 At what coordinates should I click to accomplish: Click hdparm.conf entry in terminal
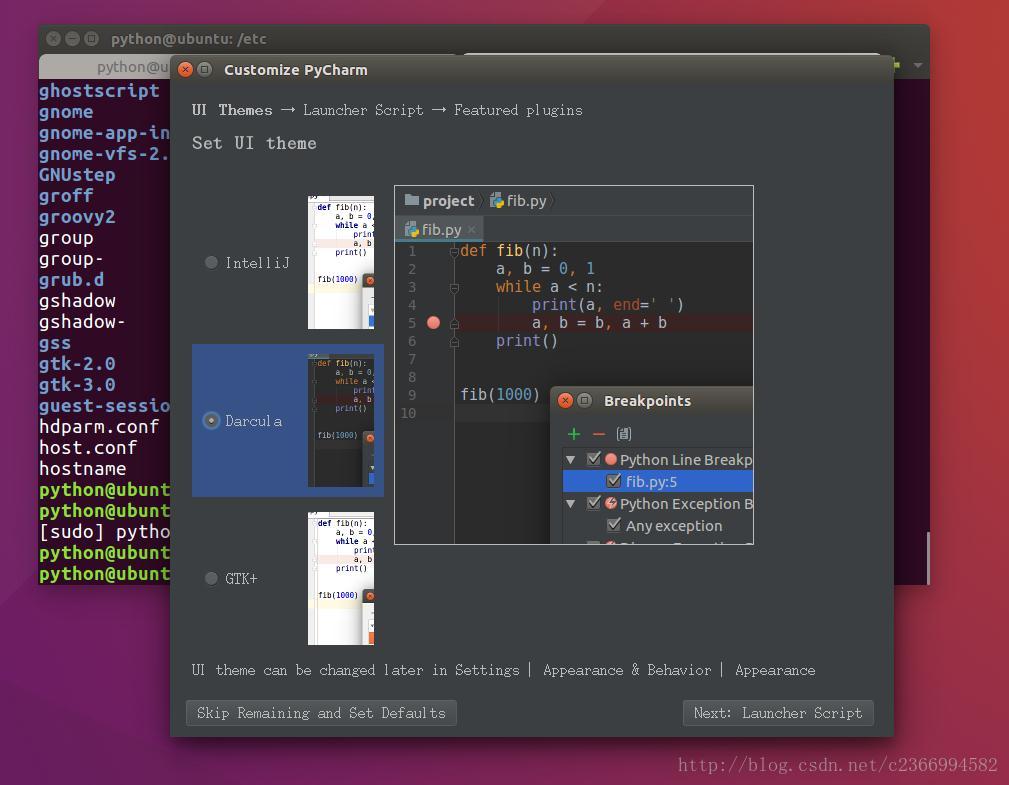(x=99, y=427)
